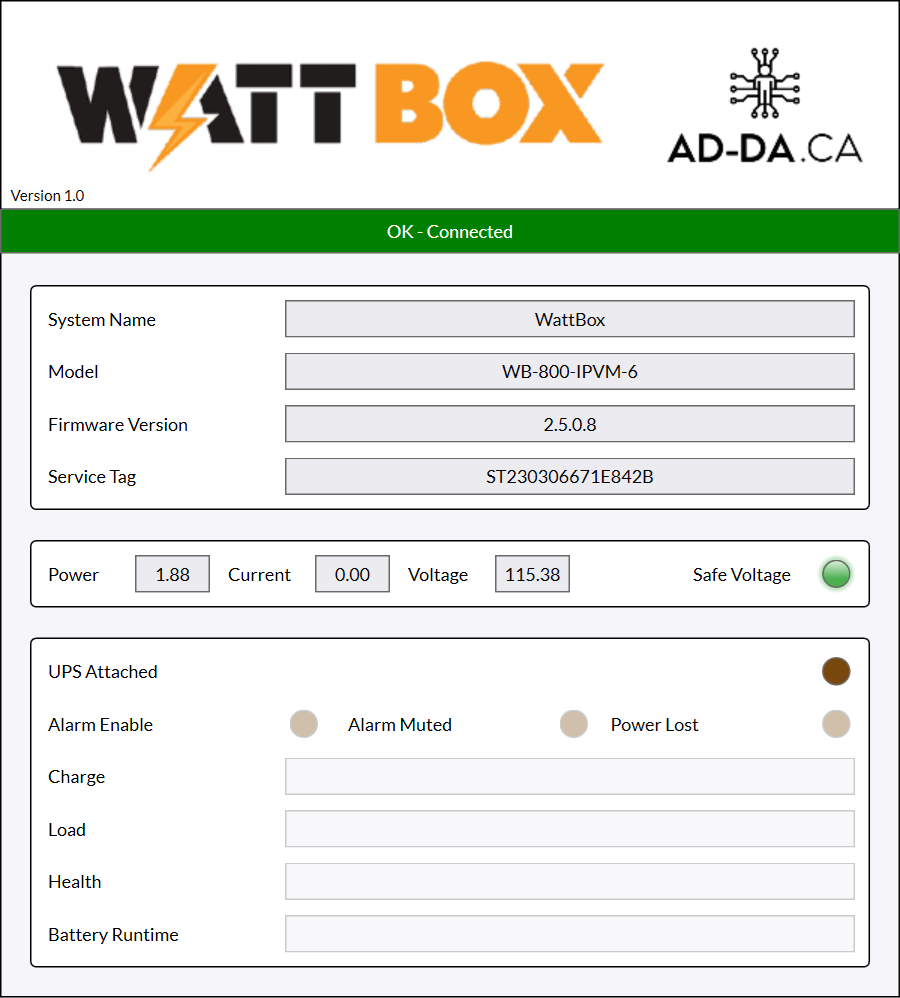
Task: Click the Version 1.0 label
Action: click(48, 196)
